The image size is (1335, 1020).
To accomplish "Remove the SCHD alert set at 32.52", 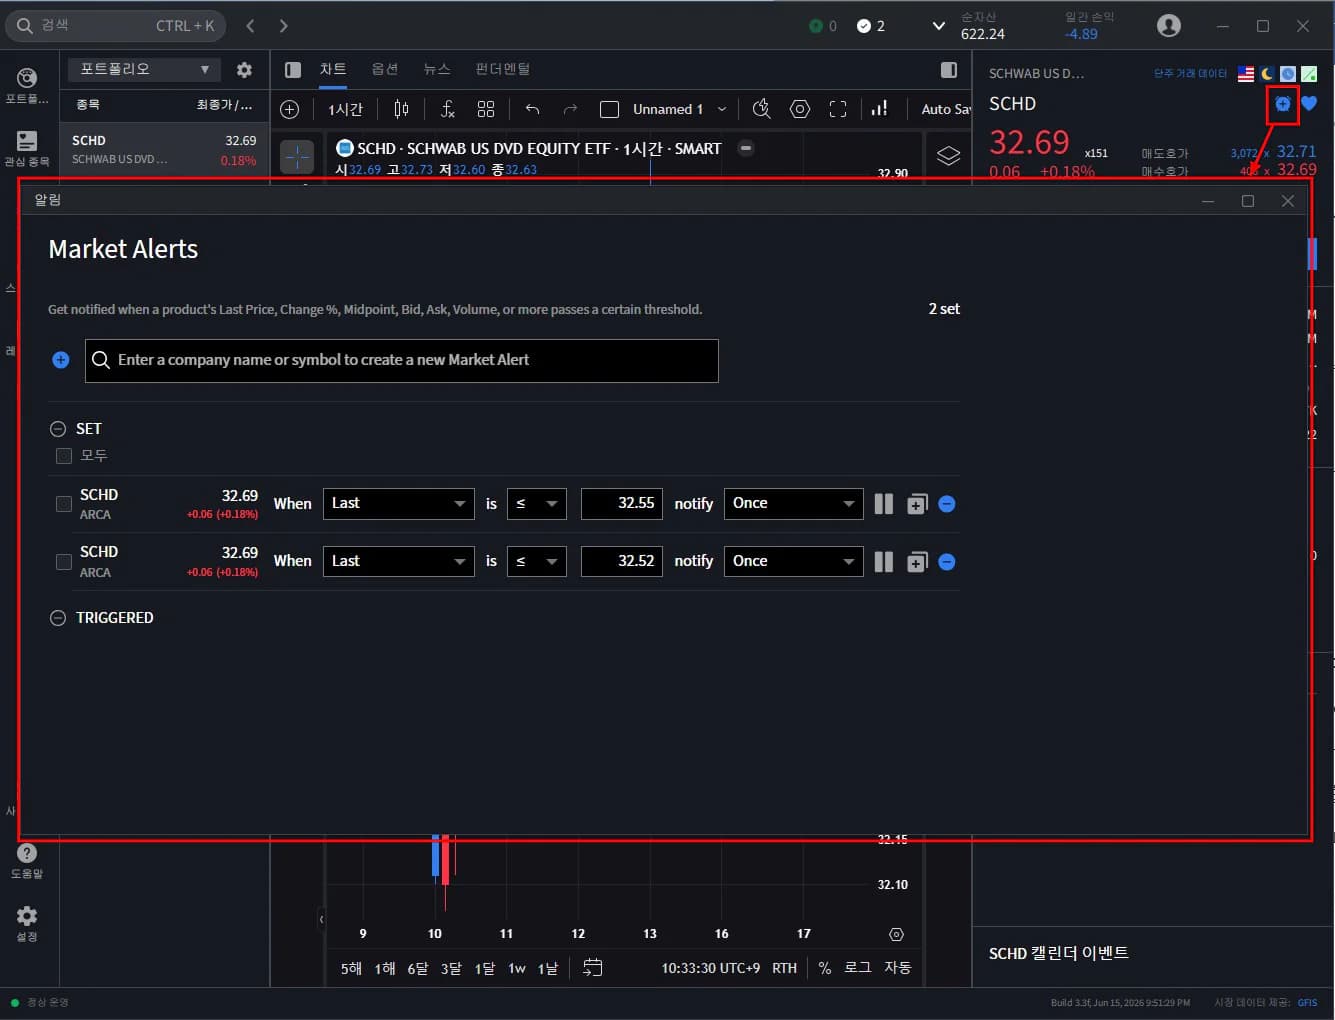I will click(x=947, y=562).
